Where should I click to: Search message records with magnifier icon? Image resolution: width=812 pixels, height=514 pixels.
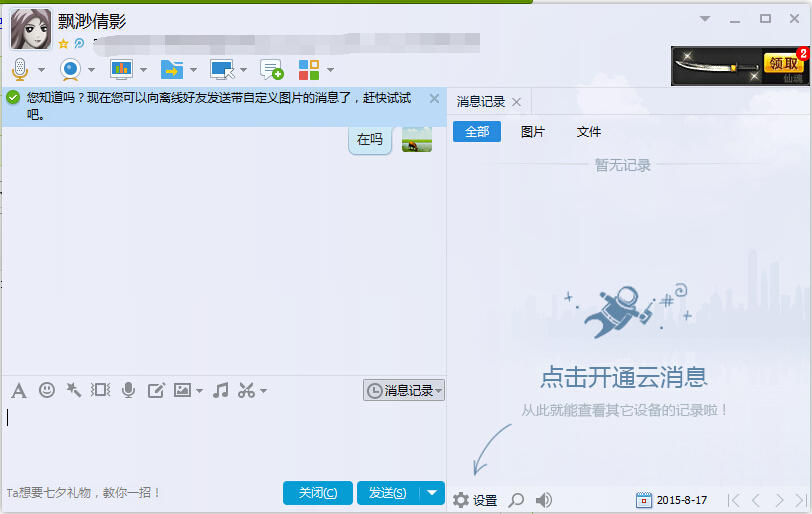point(516,500)
